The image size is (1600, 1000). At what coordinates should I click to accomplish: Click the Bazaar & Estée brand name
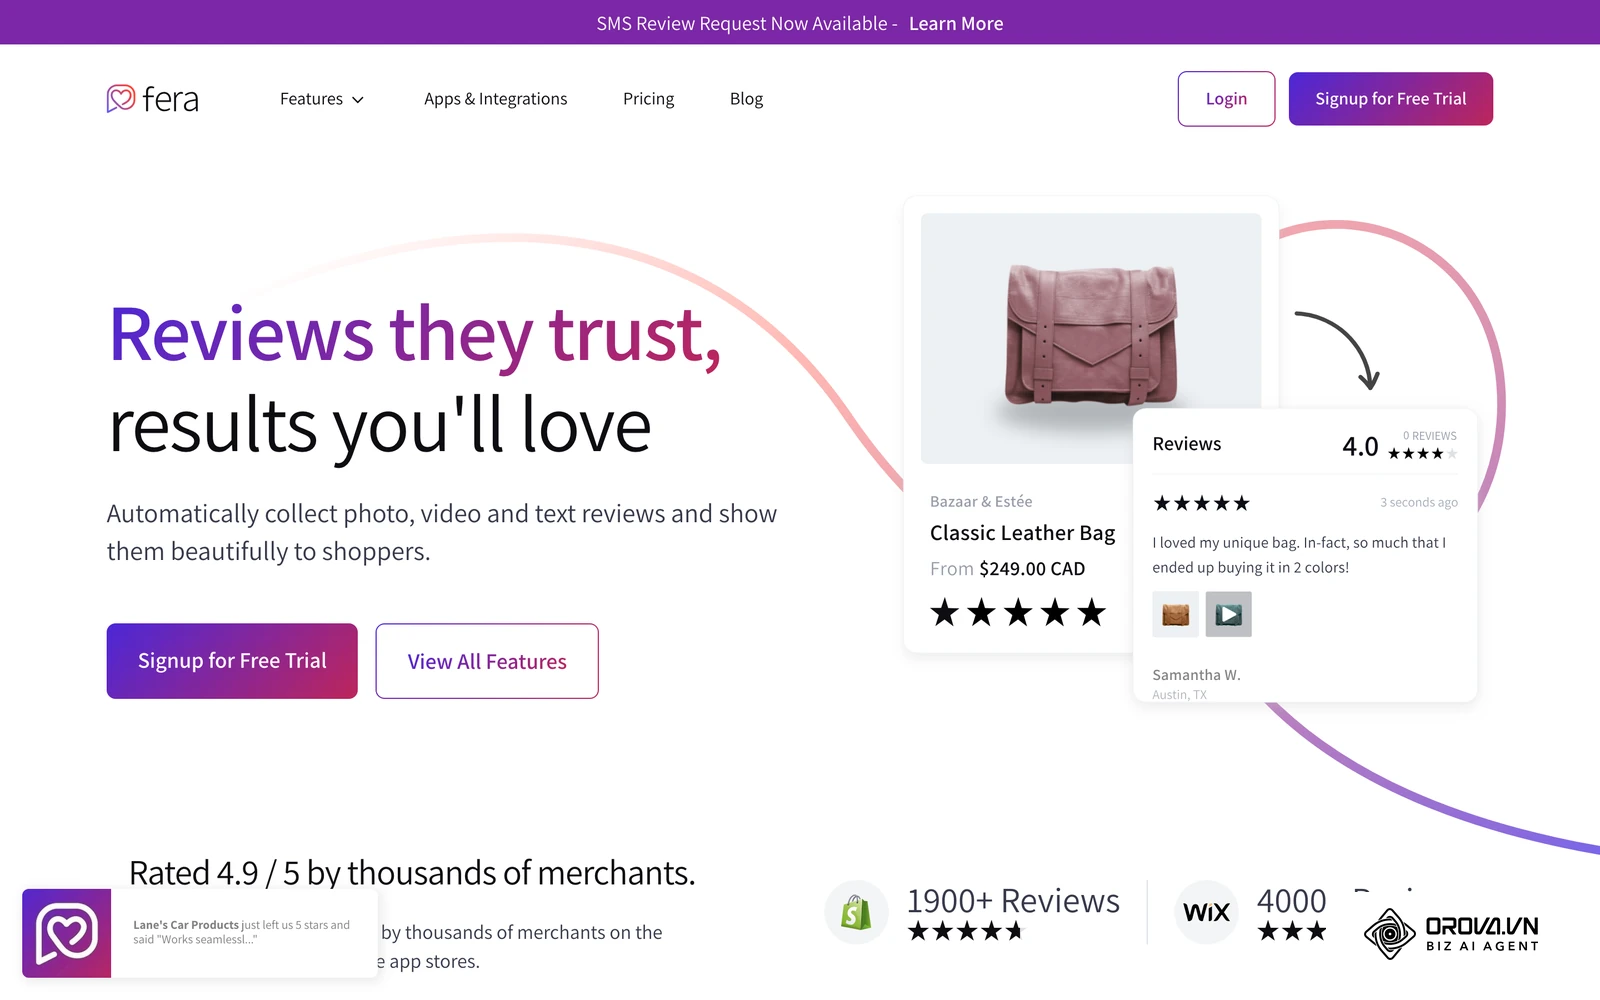[x=981, y=502]
